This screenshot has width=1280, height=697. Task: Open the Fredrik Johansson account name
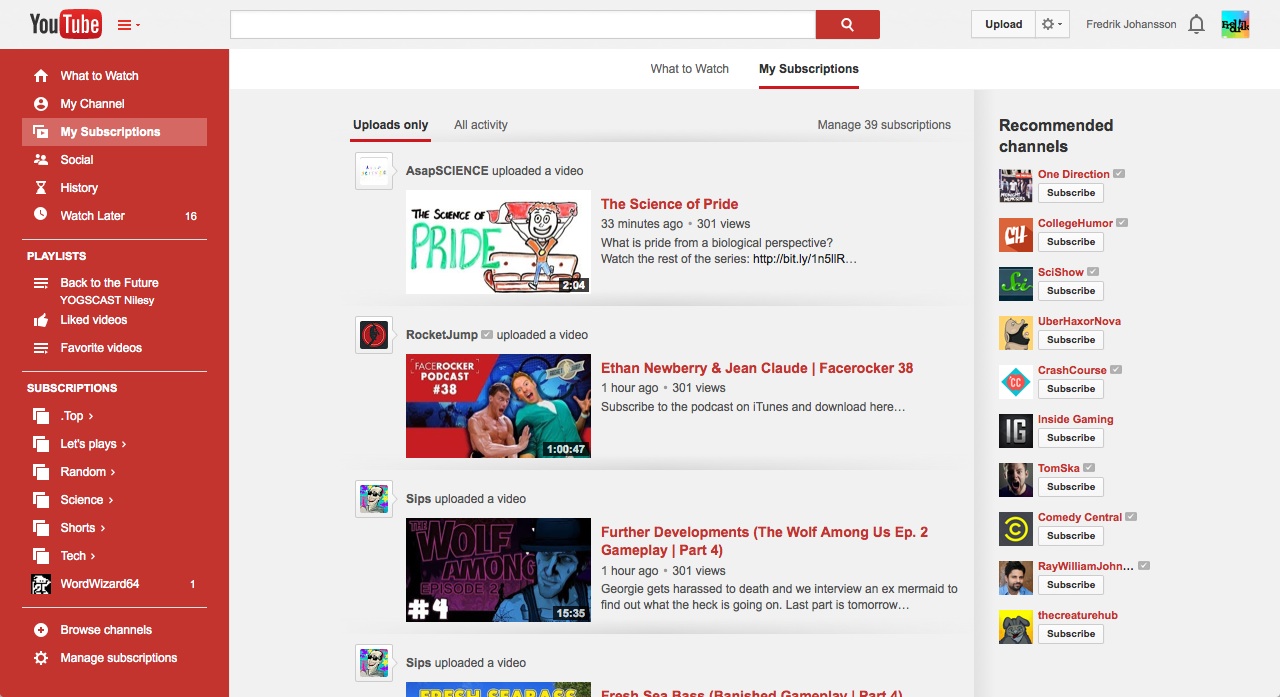click(x=1131, y=24)
